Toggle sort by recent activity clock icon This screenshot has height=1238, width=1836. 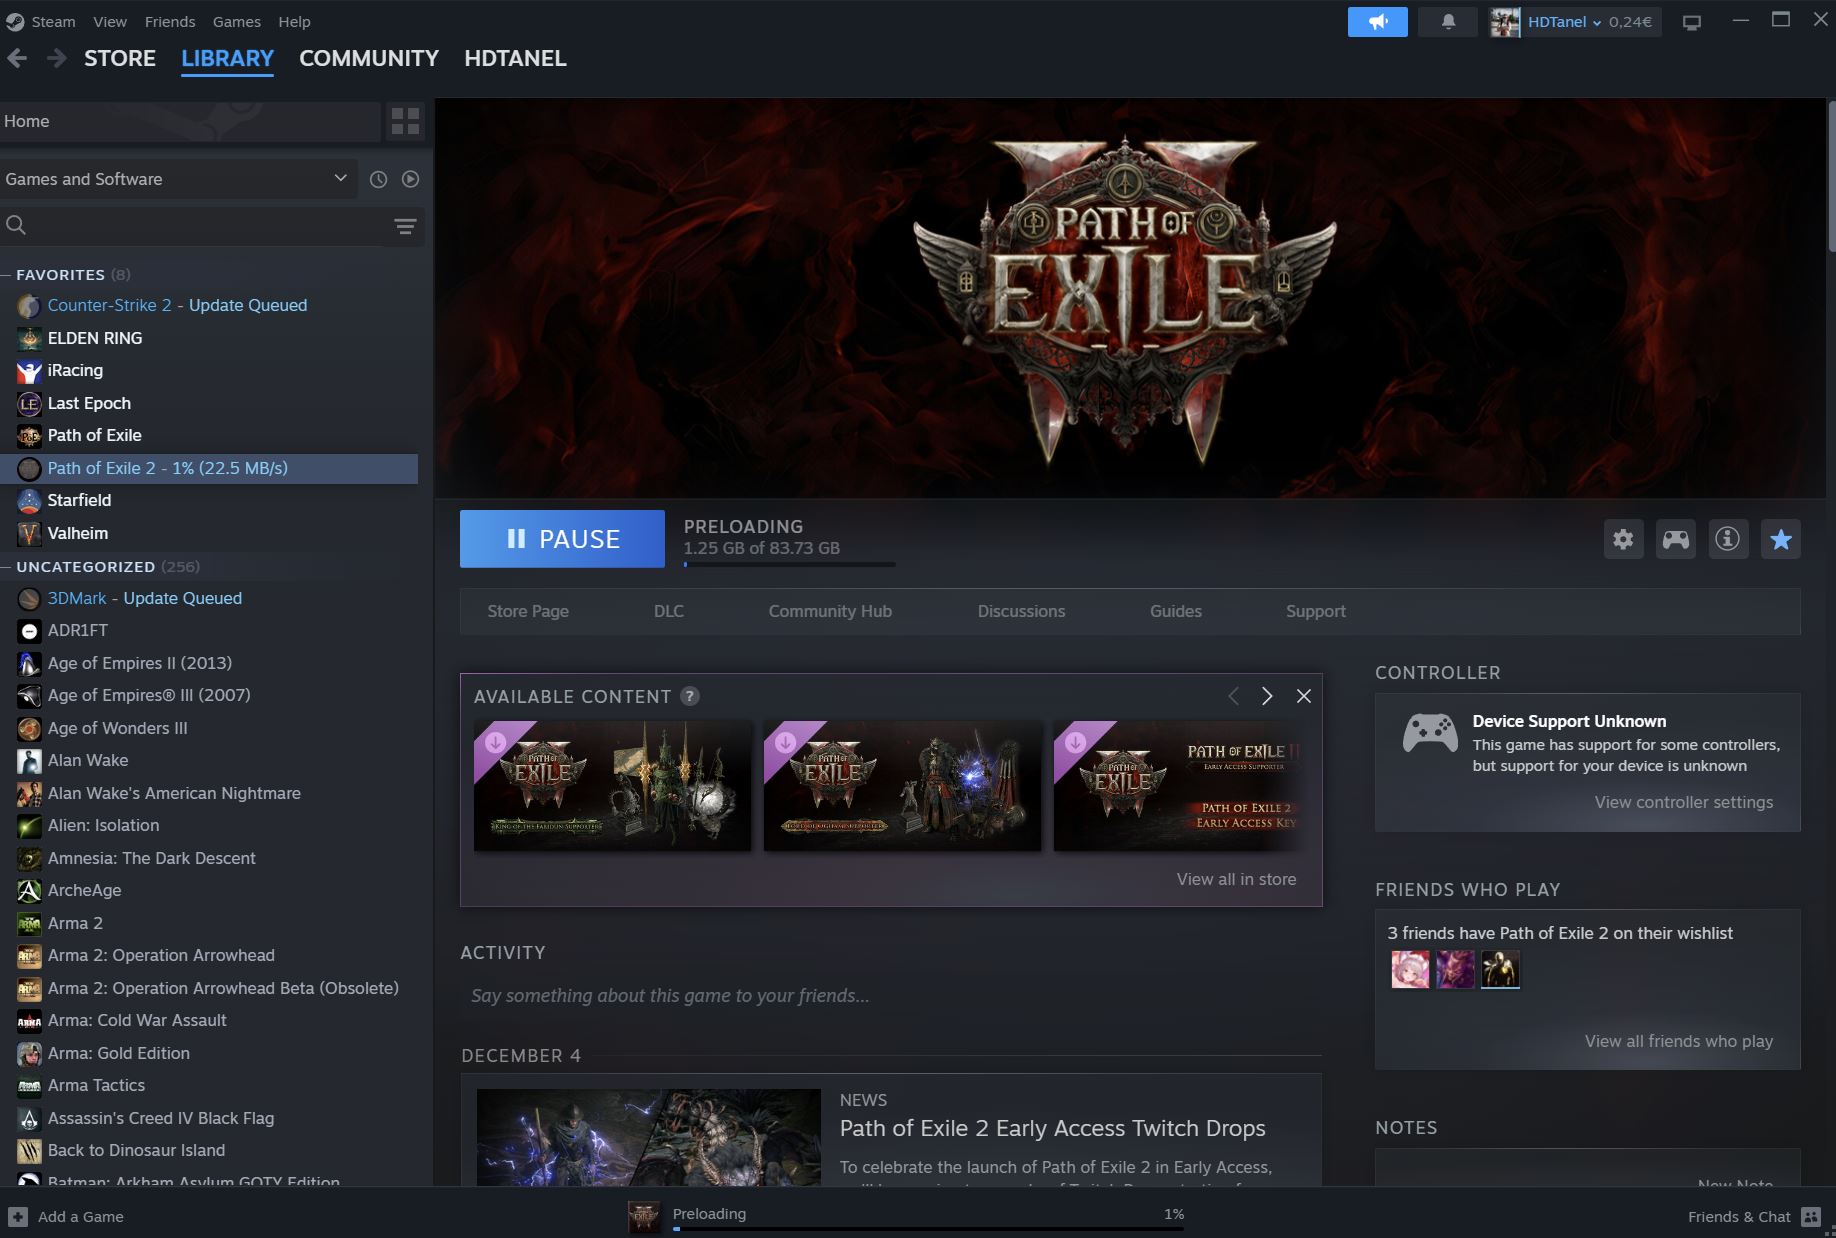pyautogui.click(x=378, y=179)
